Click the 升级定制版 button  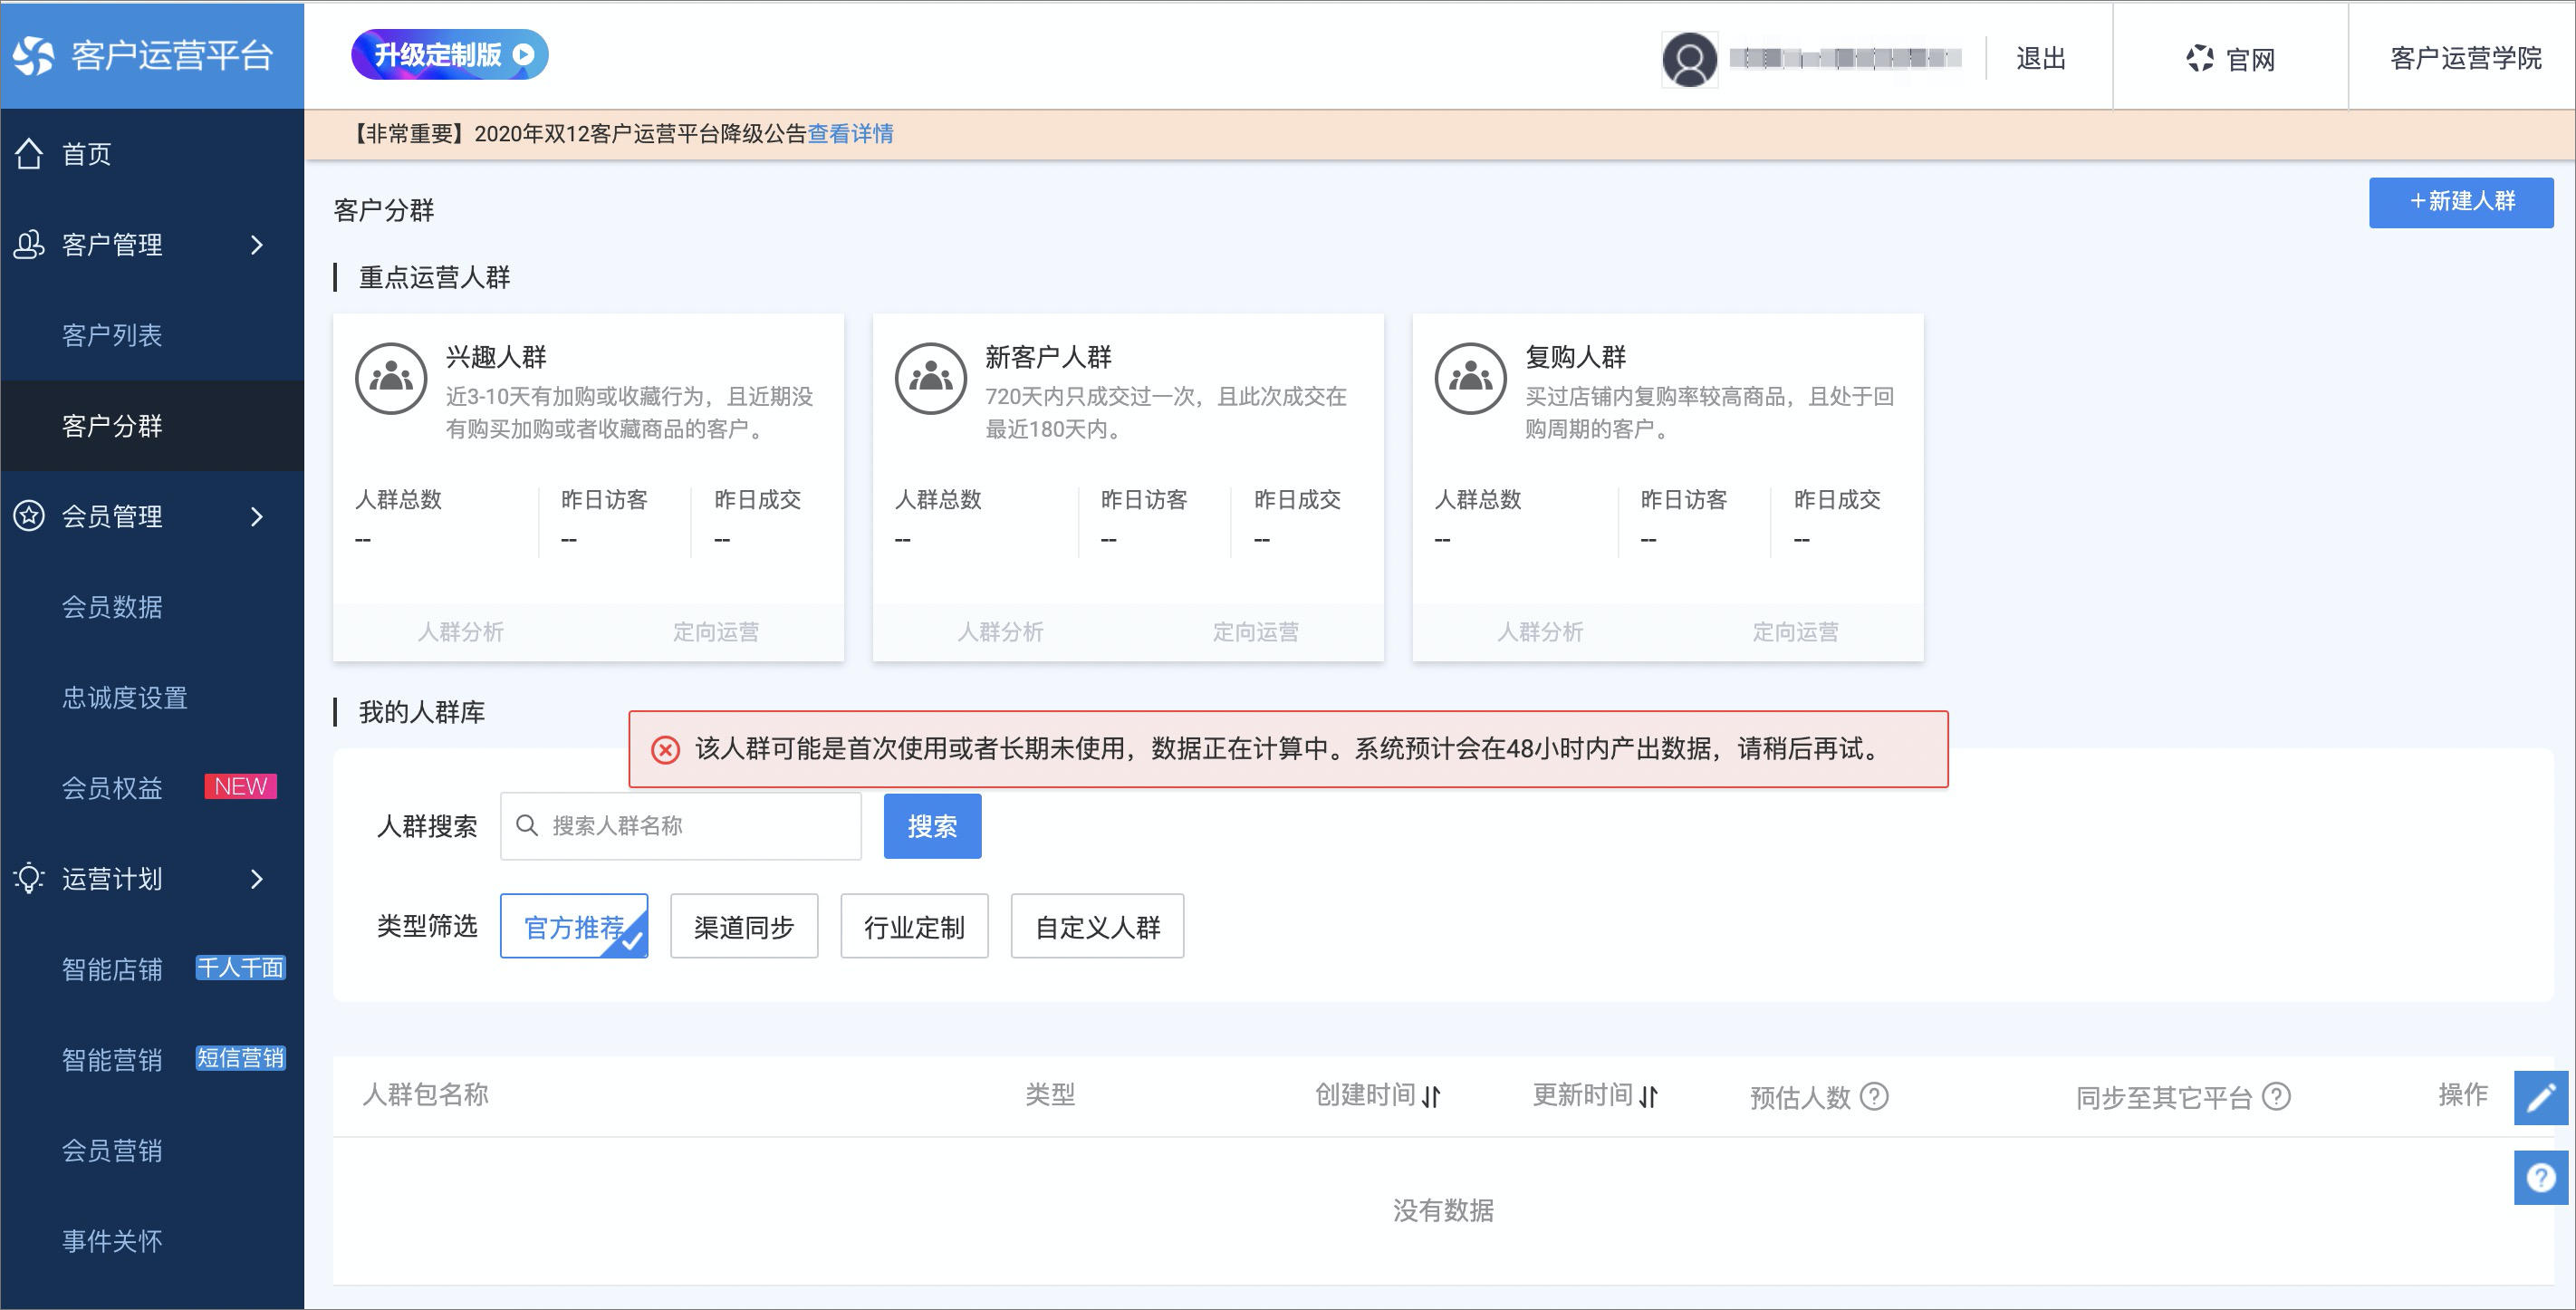click(x=449, y=55)
